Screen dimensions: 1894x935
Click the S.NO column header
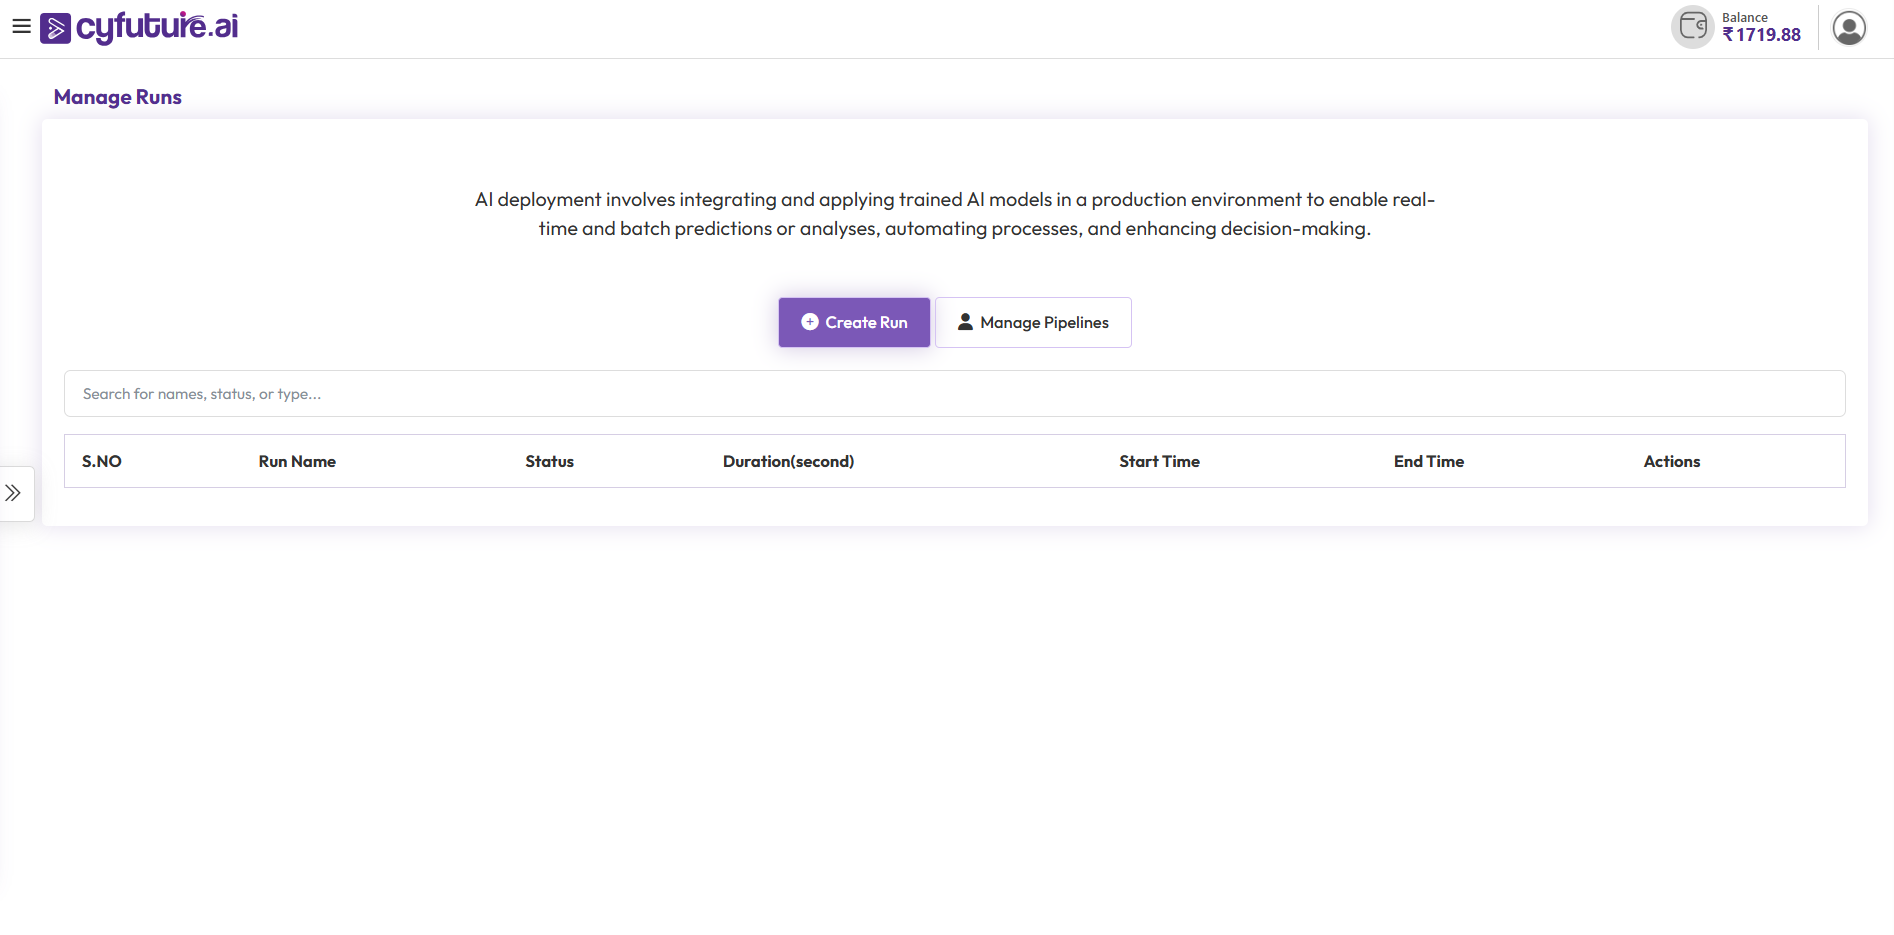click(102, 461)
